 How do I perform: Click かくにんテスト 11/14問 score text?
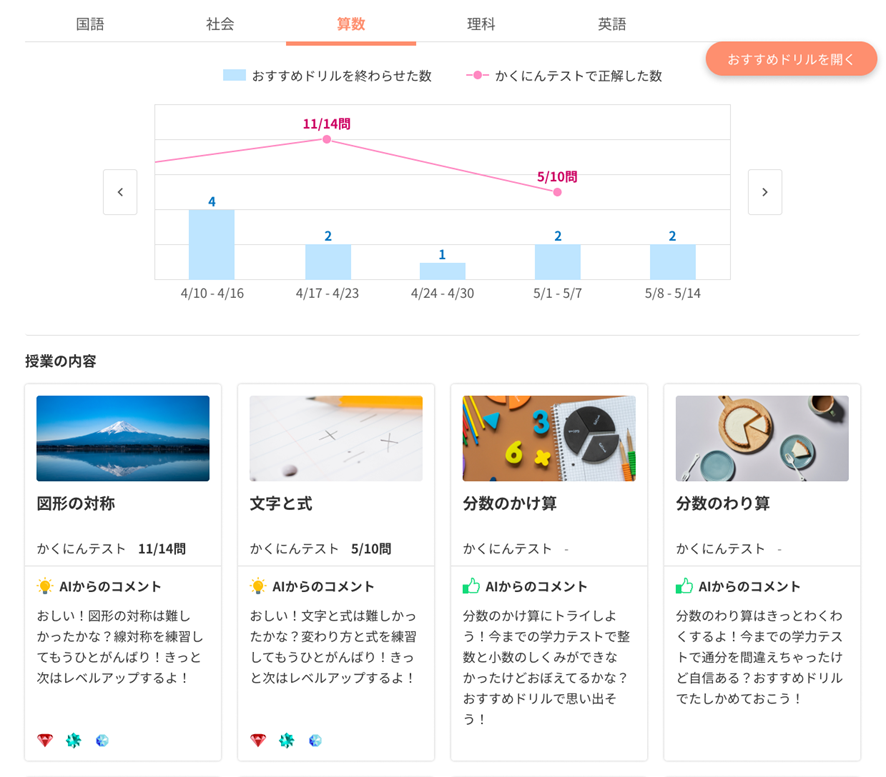click(x=111, y=549)
